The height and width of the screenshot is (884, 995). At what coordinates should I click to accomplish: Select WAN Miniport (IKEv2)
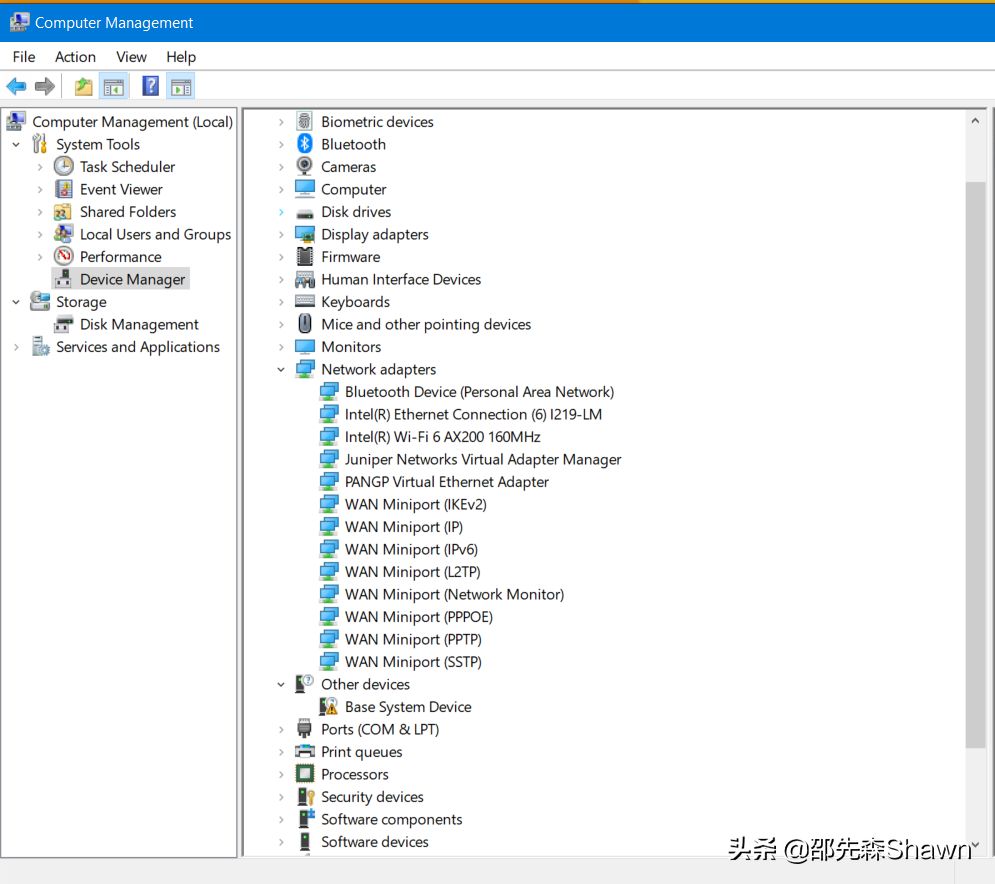click(416, 505)
